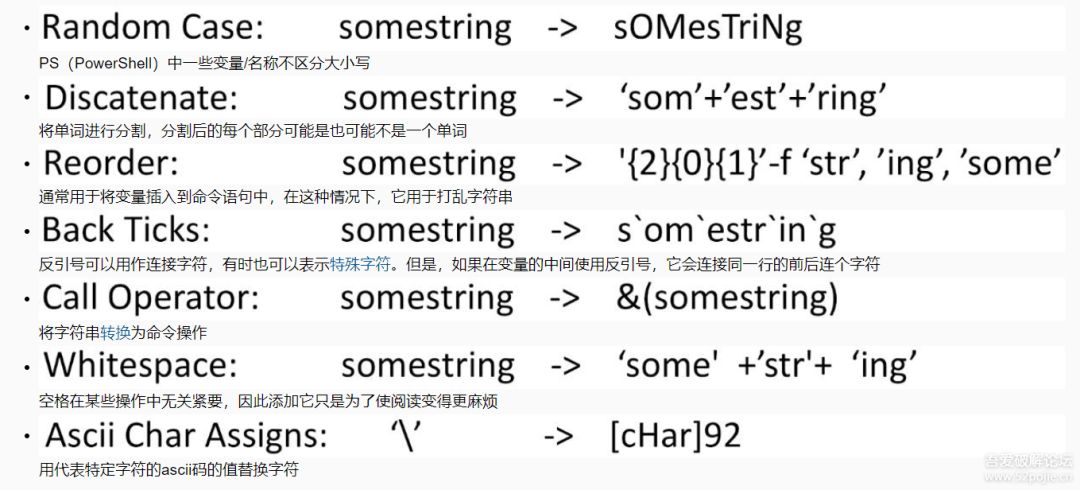Click the arrow in the Reorder row
The height and width of the screenshot is (490, 1080).
(567, 165)
